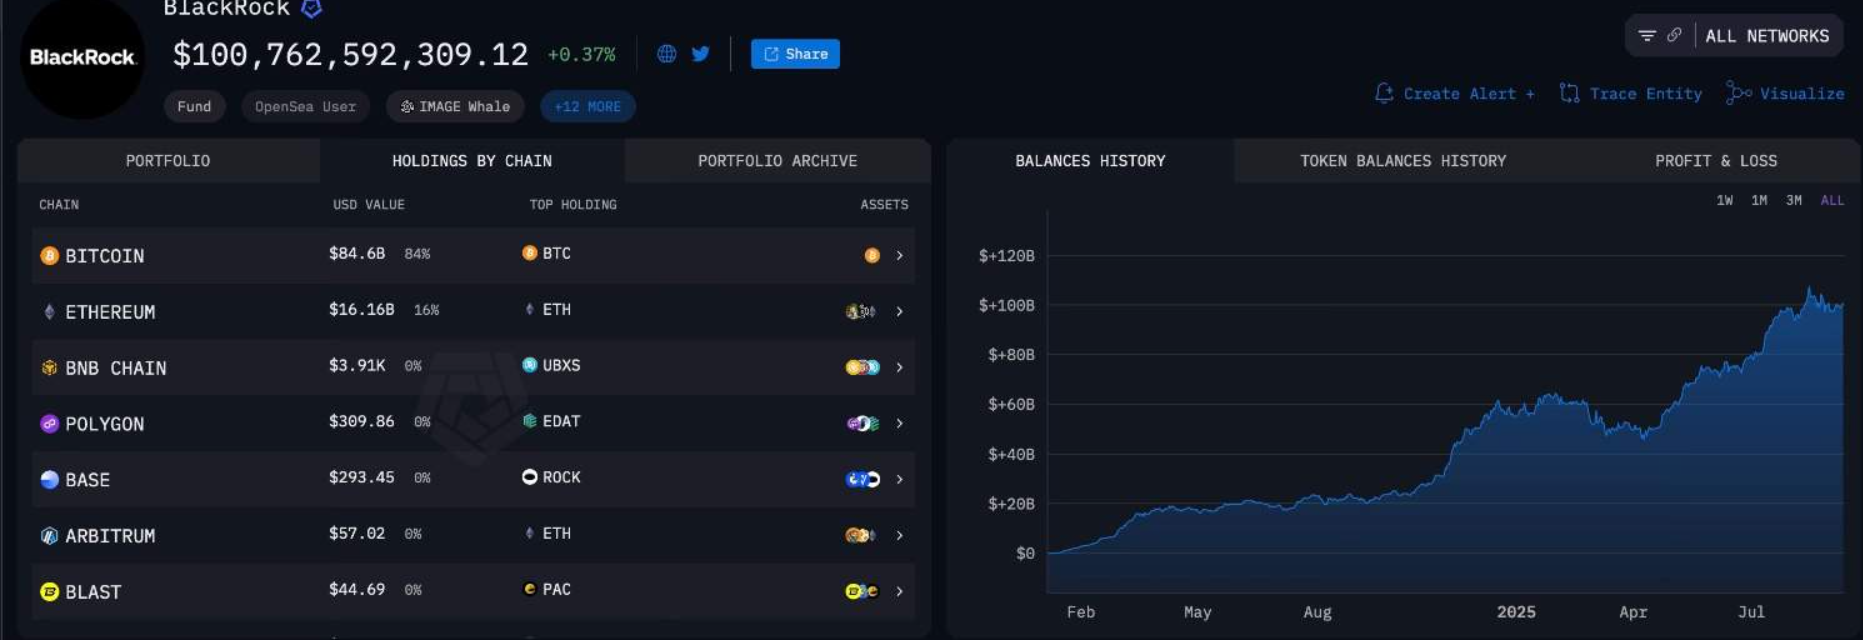The height and width of the screenshot is (640, 1863).
Task: Expand the Base row chevron
Action: tap(900, 480)
